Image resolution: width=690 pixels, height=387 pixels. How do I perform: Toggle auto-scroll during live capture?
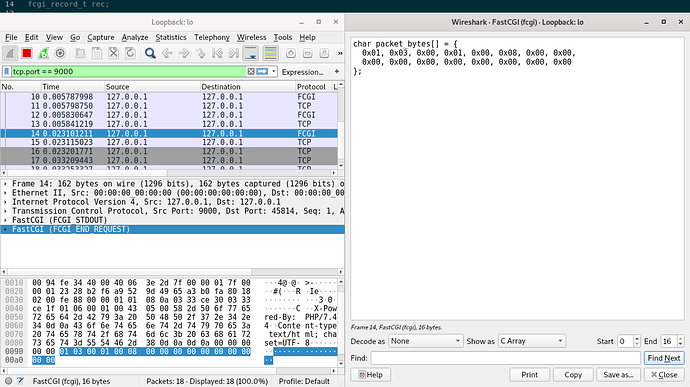coord(251,53)
